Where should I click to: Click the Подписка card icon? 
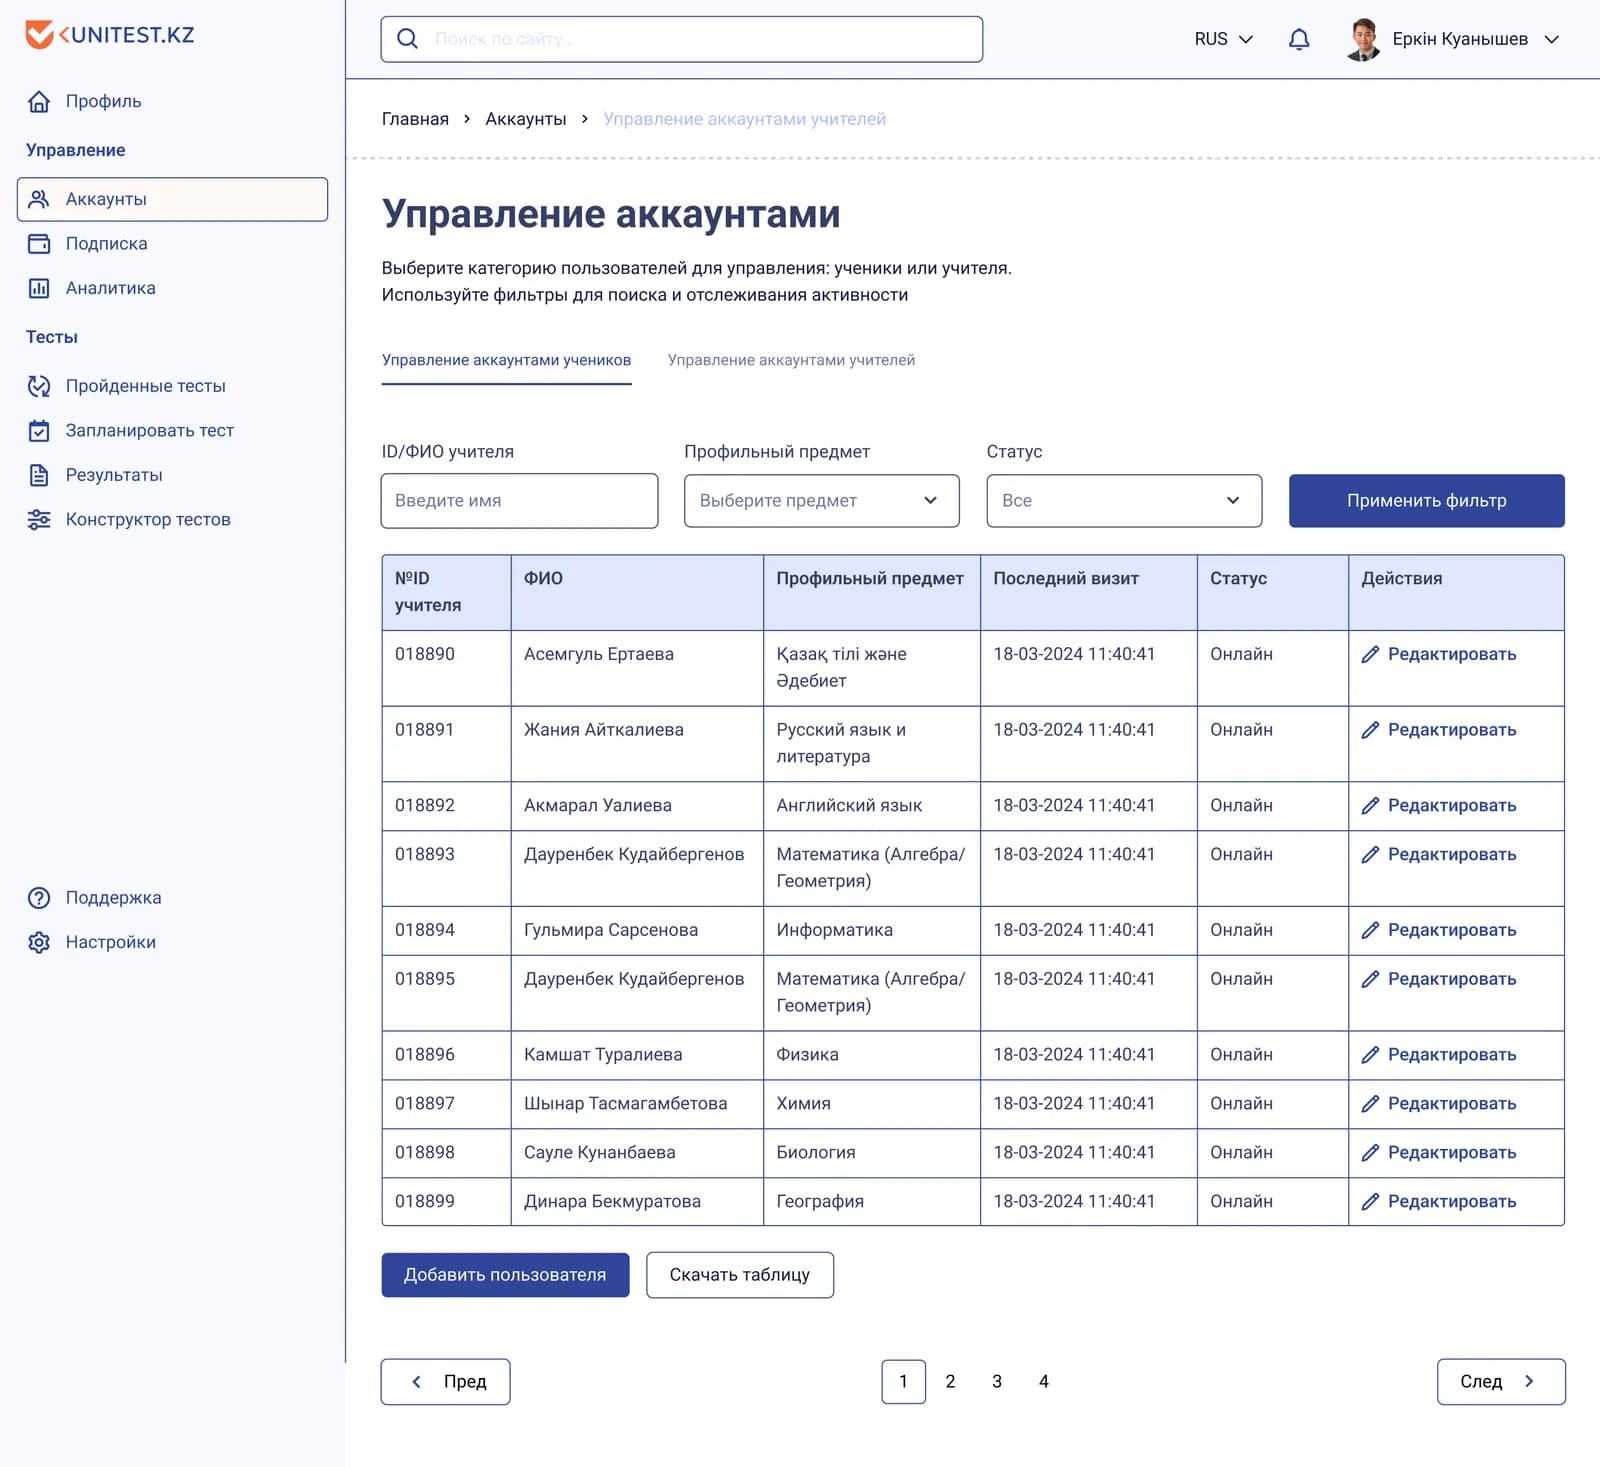(39, 243)
